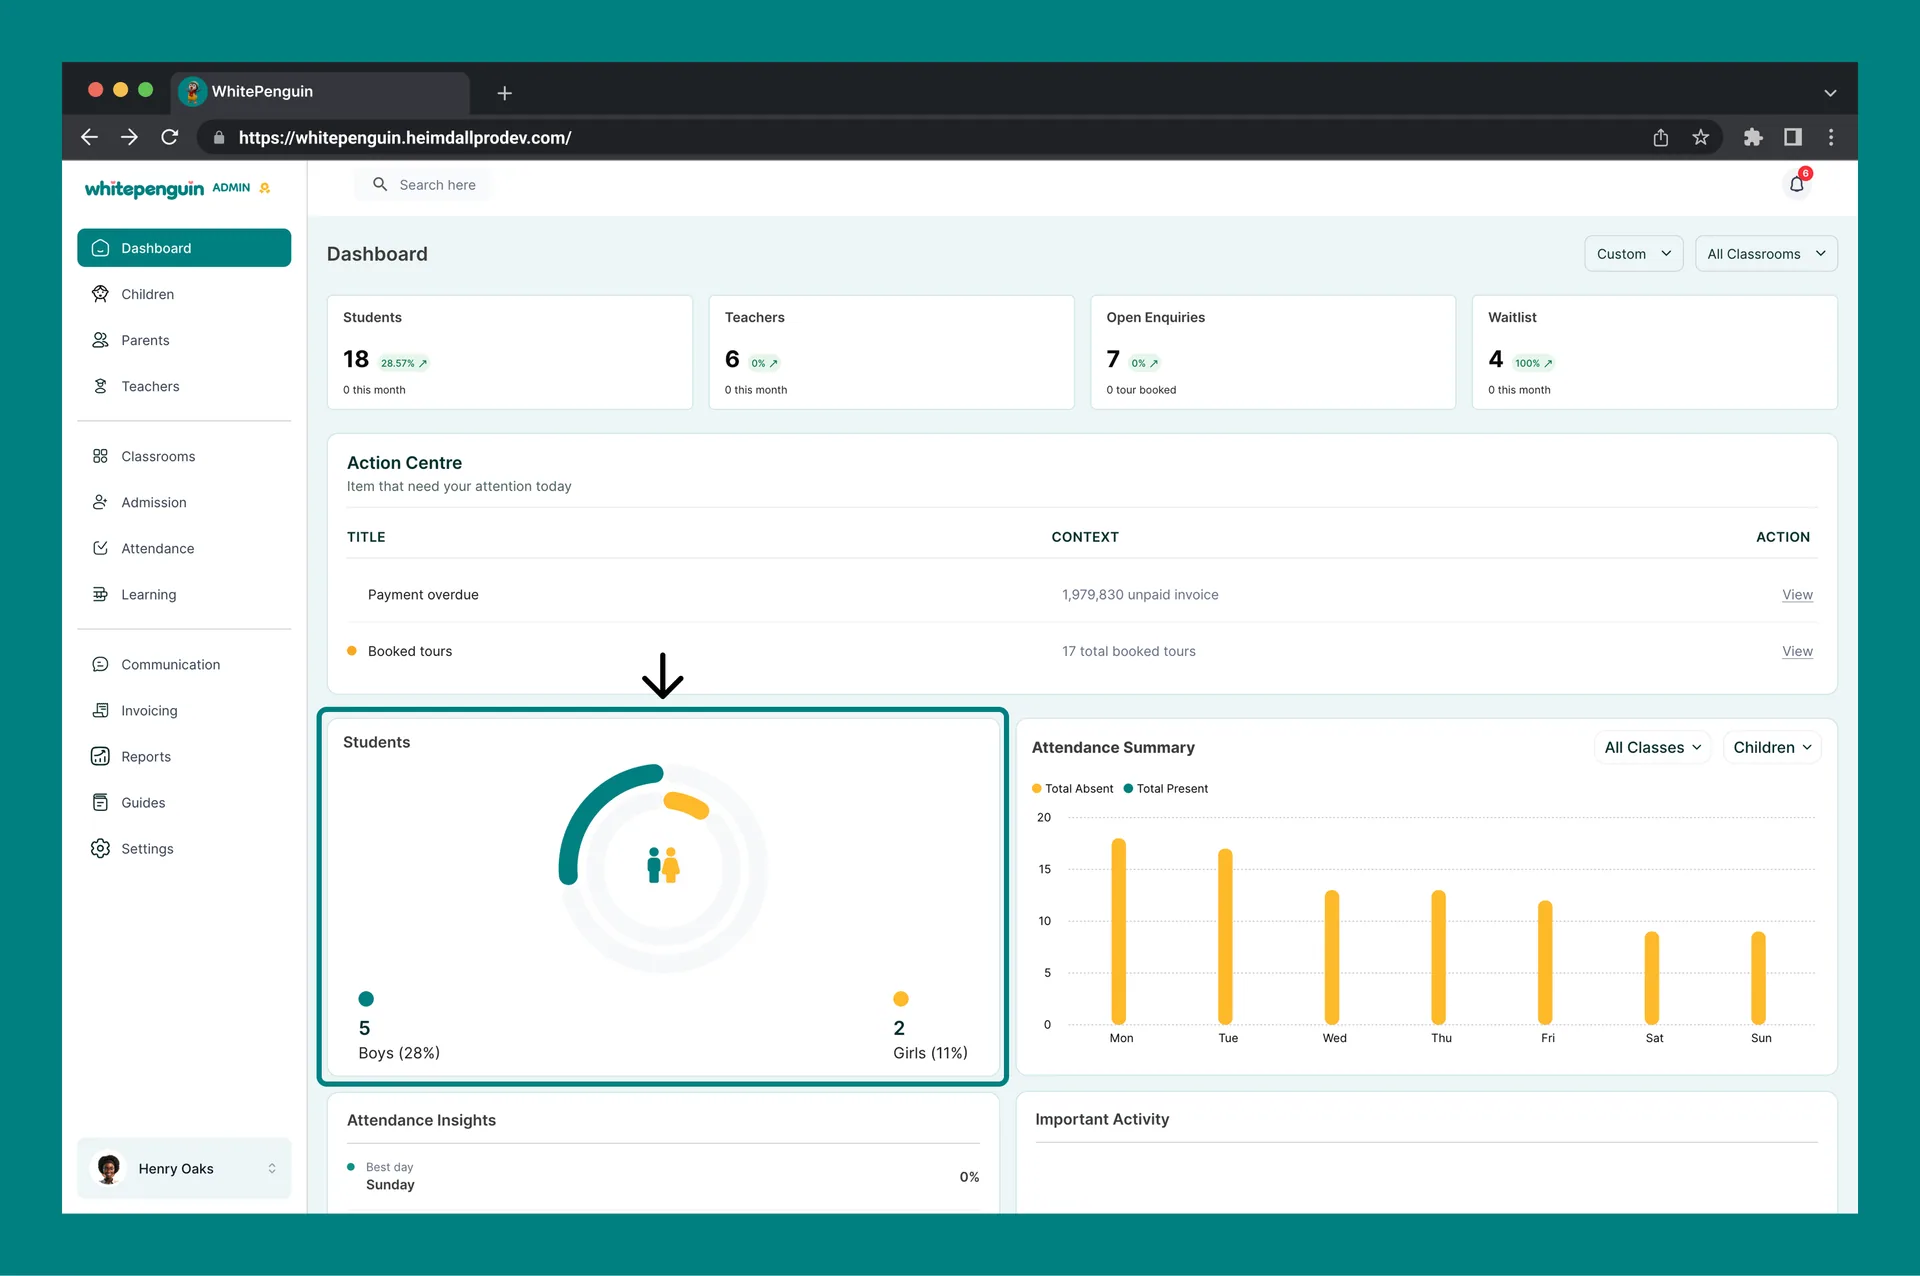View the Booked tours item
Viewport: 1920px width, 1276px height.
click(x=1797, y=651)
